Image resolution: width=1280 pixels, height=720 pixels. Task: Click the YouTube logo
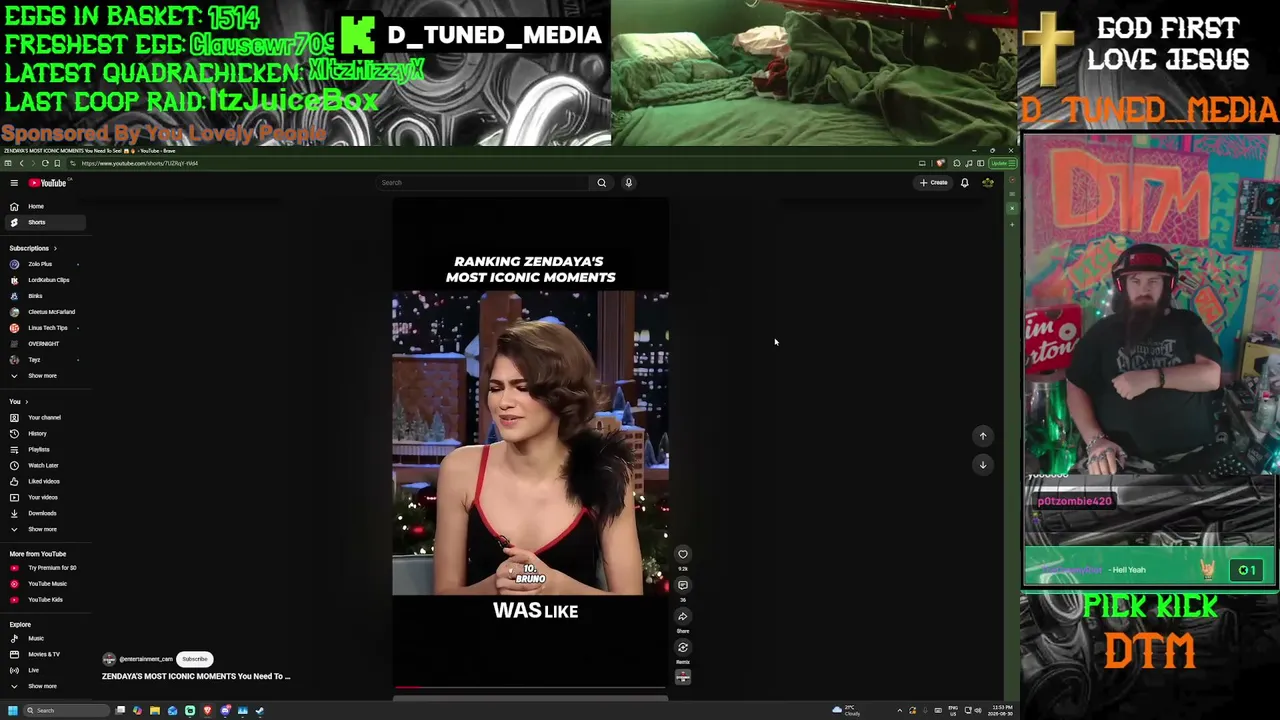click(48, 183)
